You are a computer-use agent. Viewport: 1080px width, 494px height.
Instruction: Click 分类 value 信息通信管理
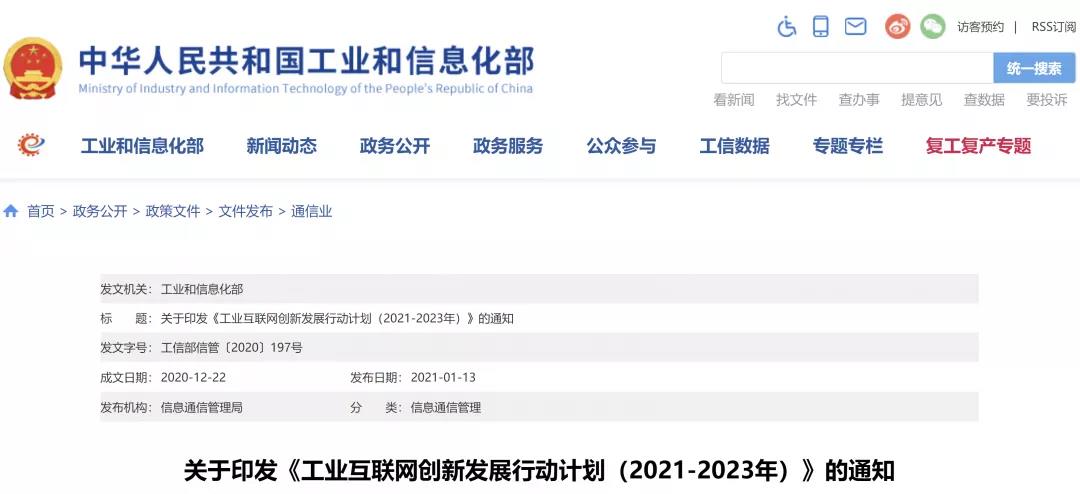point(446,407)
